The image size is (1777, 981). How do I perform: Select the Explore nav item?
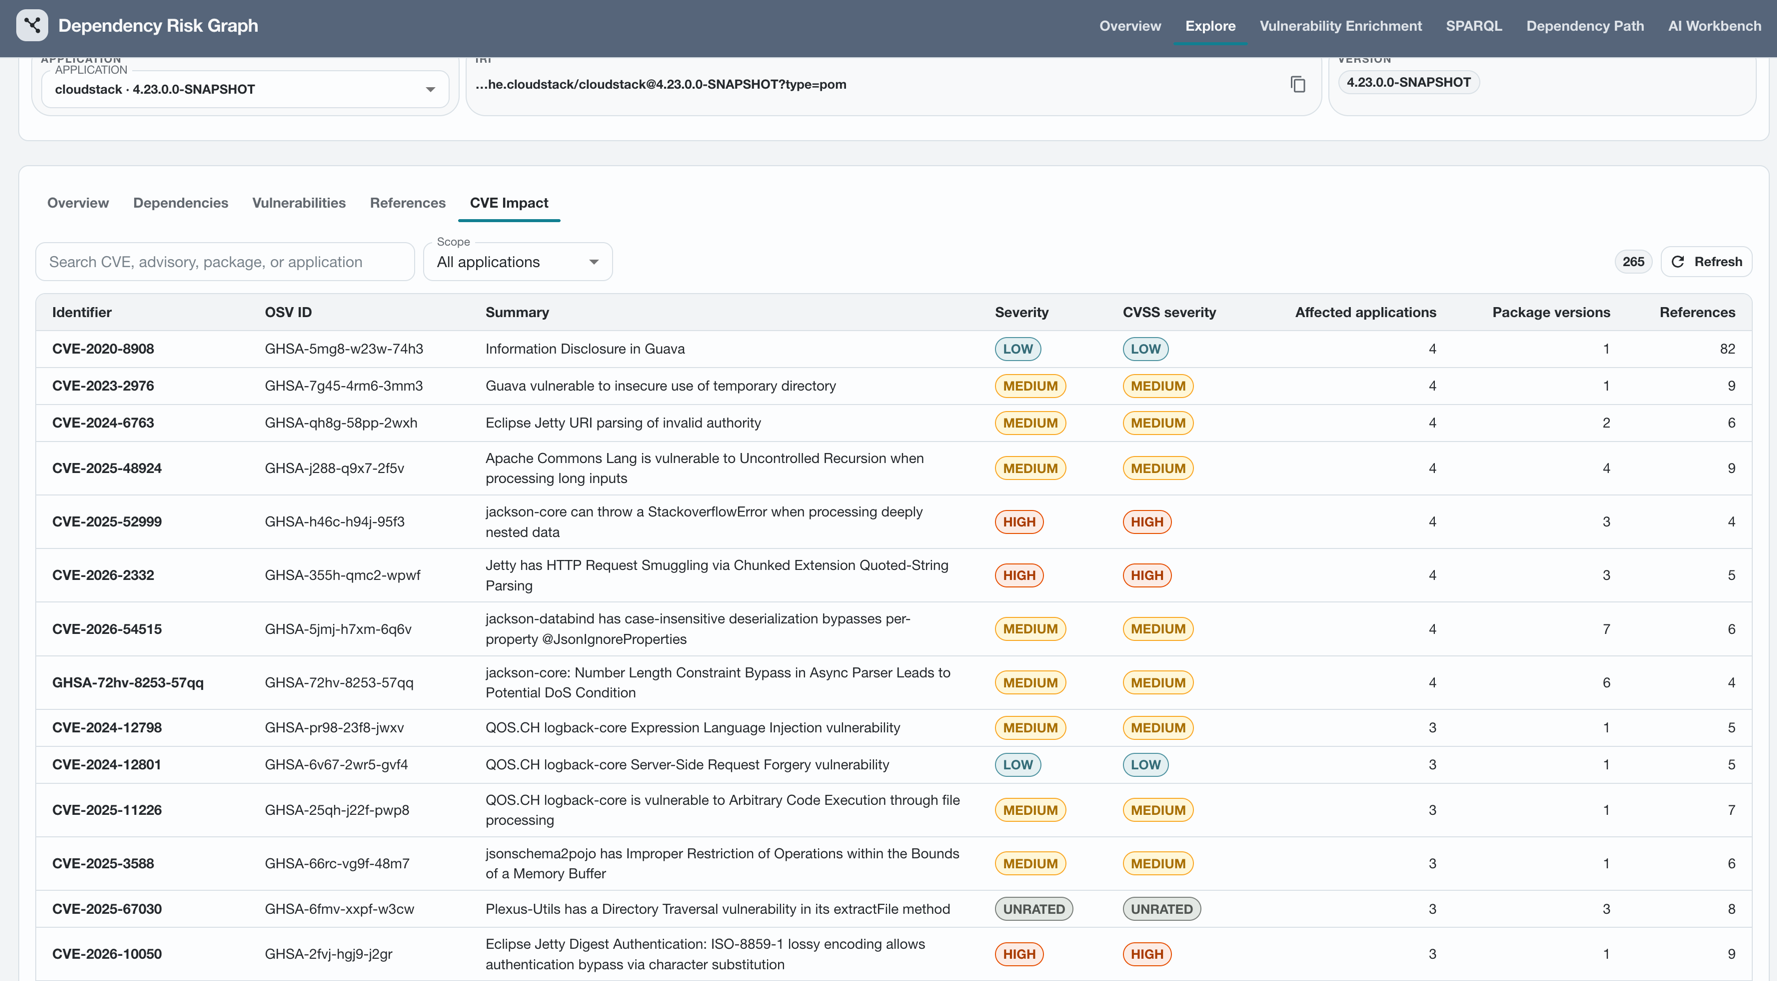click(x=1210, y=26)
